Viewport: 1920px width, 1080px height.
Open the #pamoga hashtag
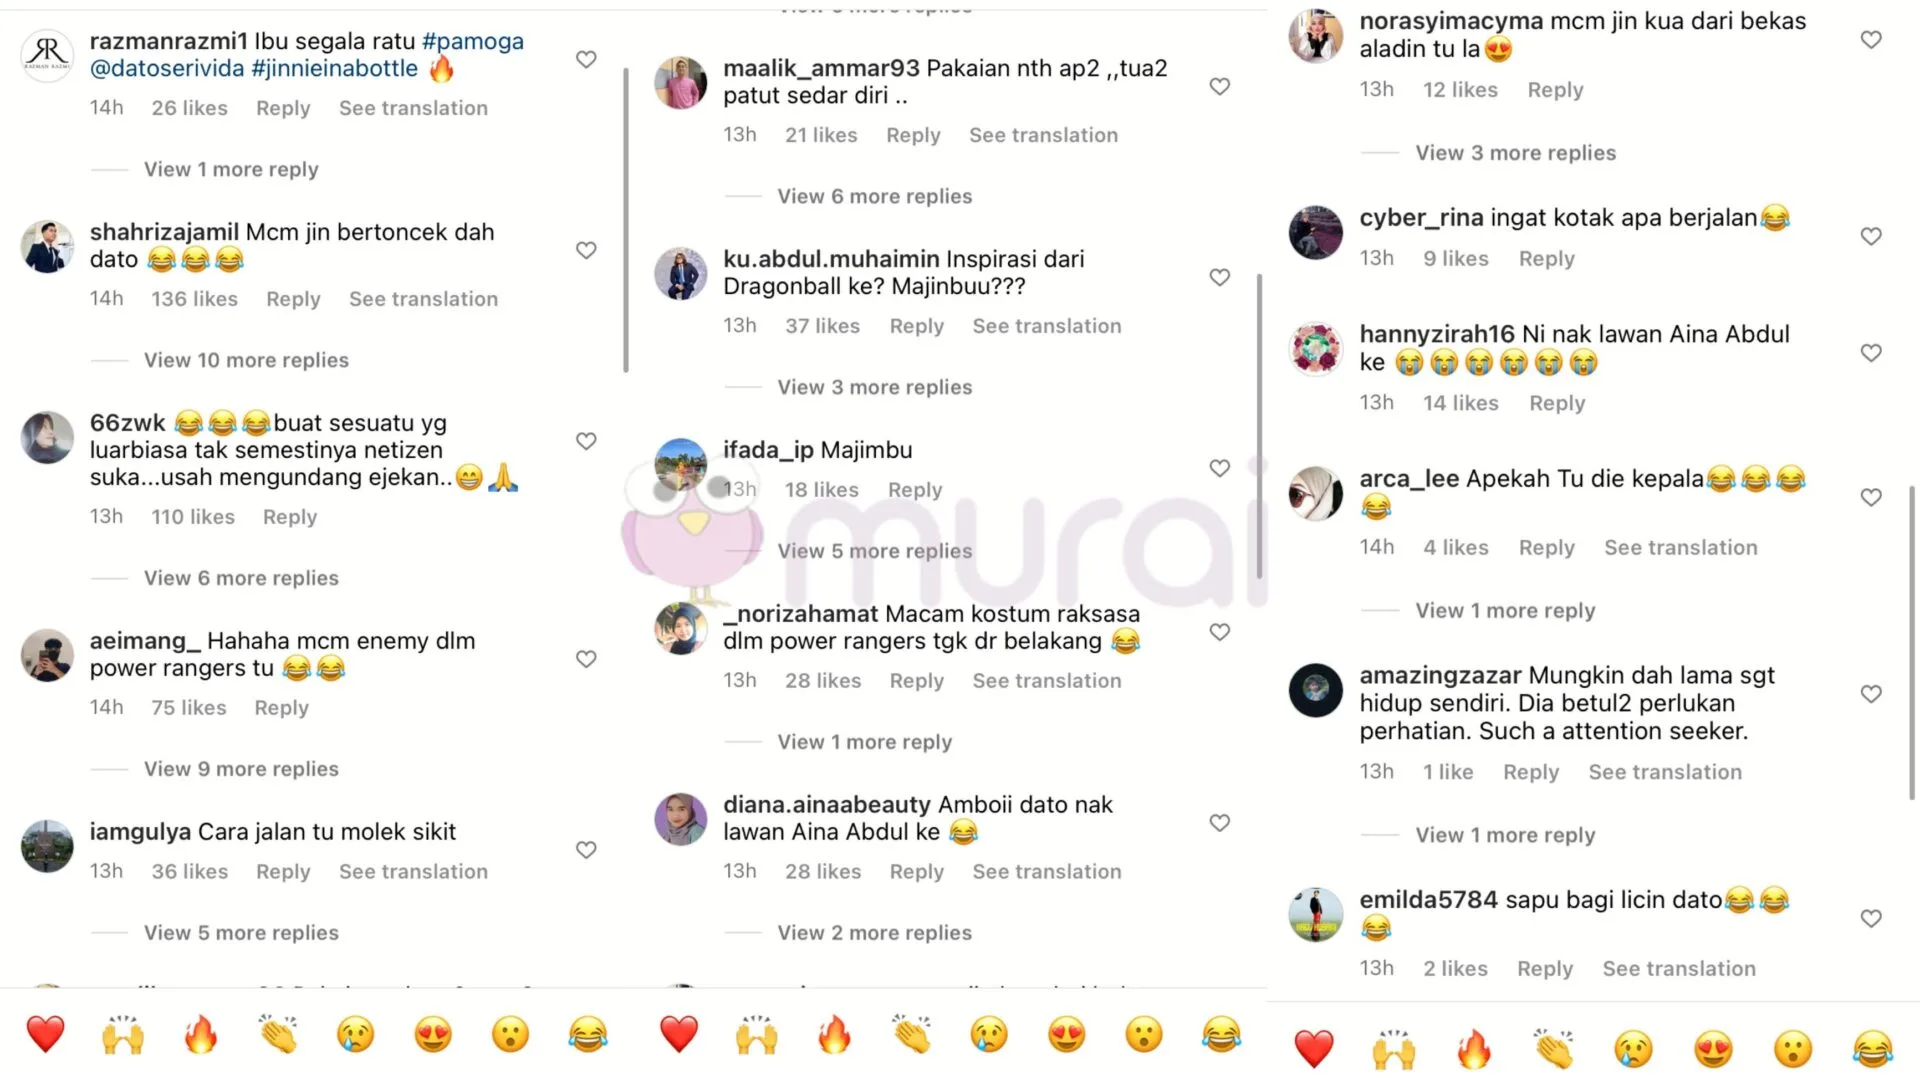[473, 41]
